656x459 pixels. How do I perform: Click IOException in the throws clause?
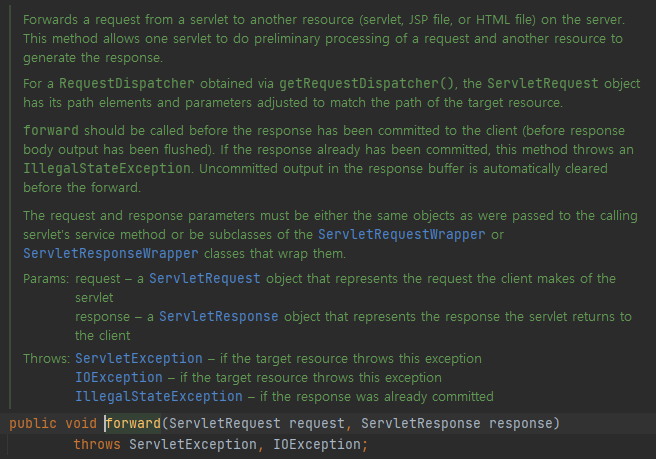point(317,444)
